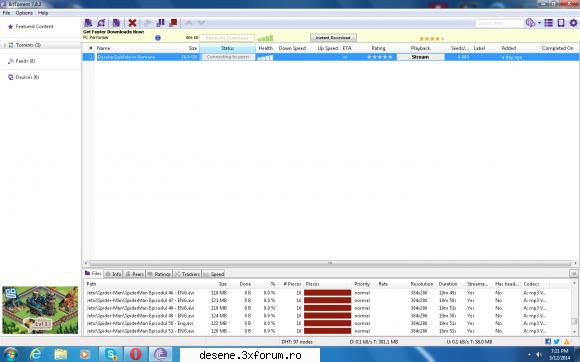Click the search engine globe icon
Screen dimensions: 580x362
tap(530, 23)
